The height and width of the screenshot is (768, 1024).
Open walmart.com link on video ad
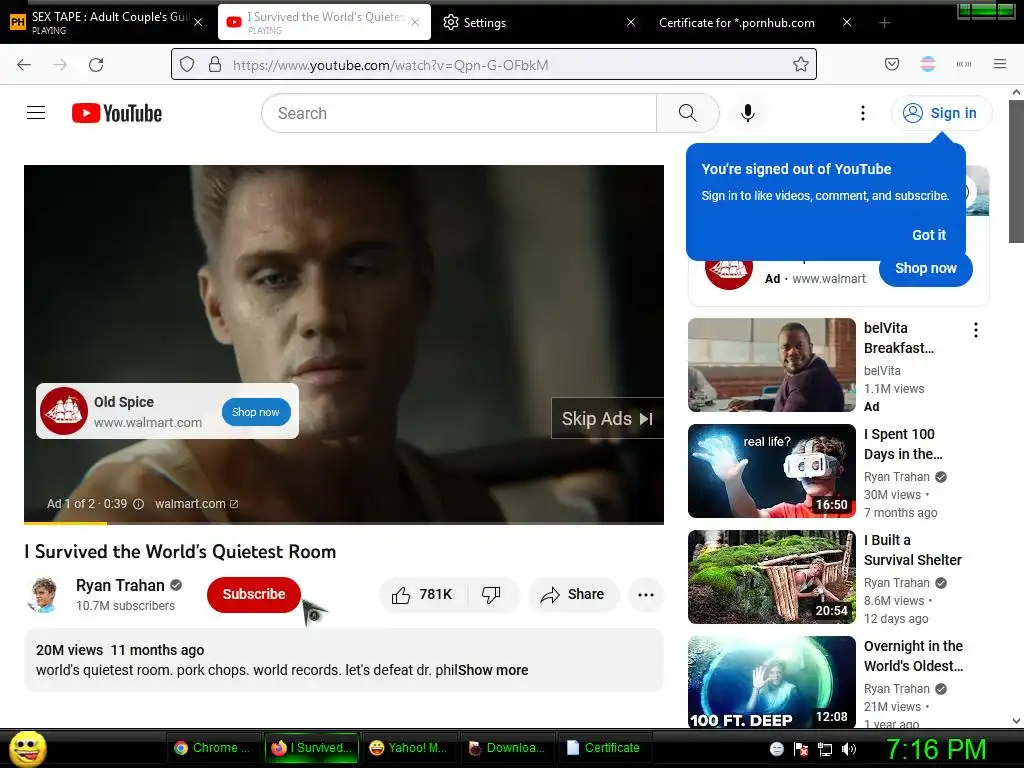coord(197,504)
